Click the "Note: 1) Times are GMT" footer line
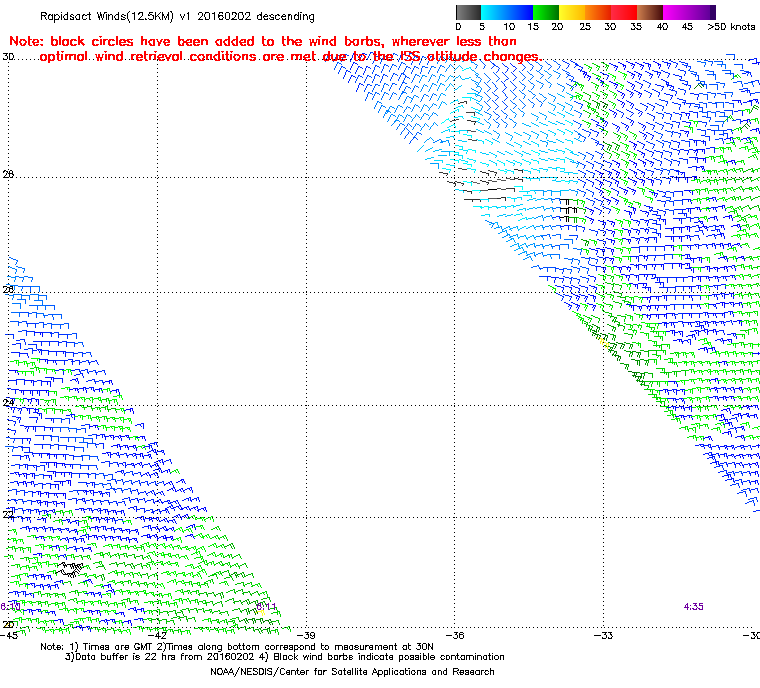 (237, 647)
